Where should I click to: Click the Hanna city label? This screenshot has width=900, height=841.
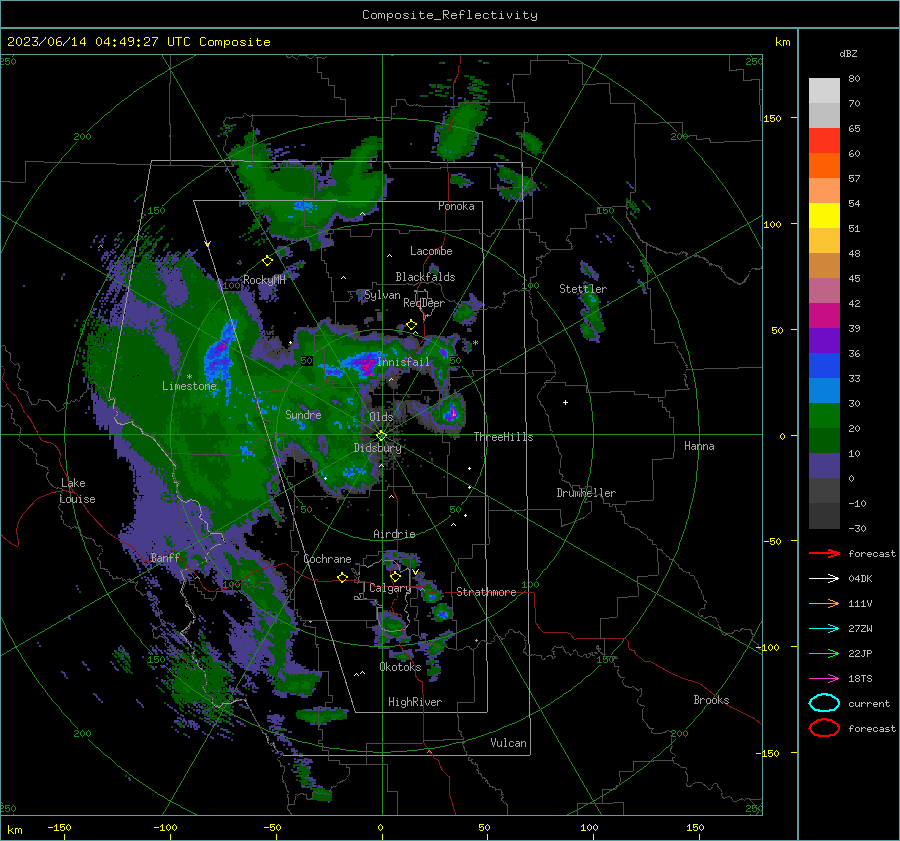[x=699, y=446]
